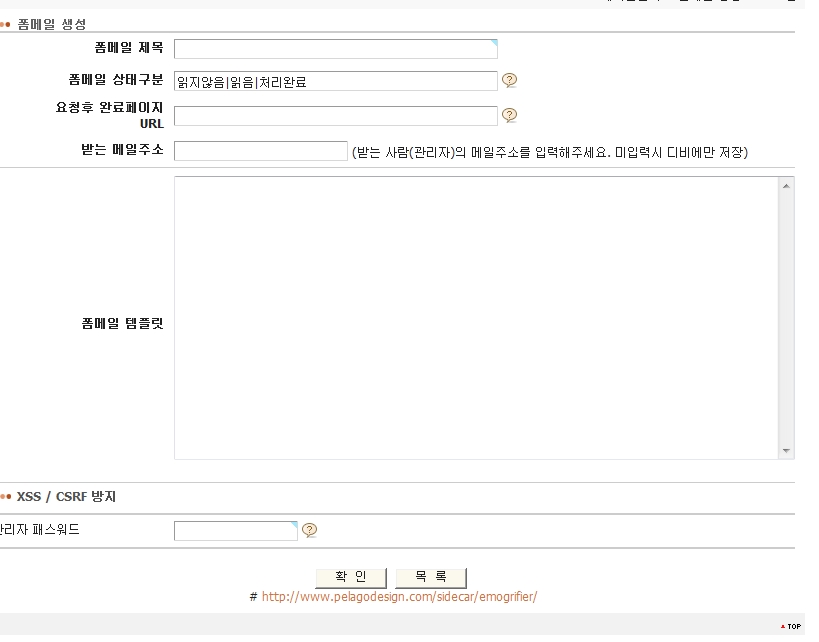
Task: Click the TOP arrow link at bottom right
Action: (790, 627)
